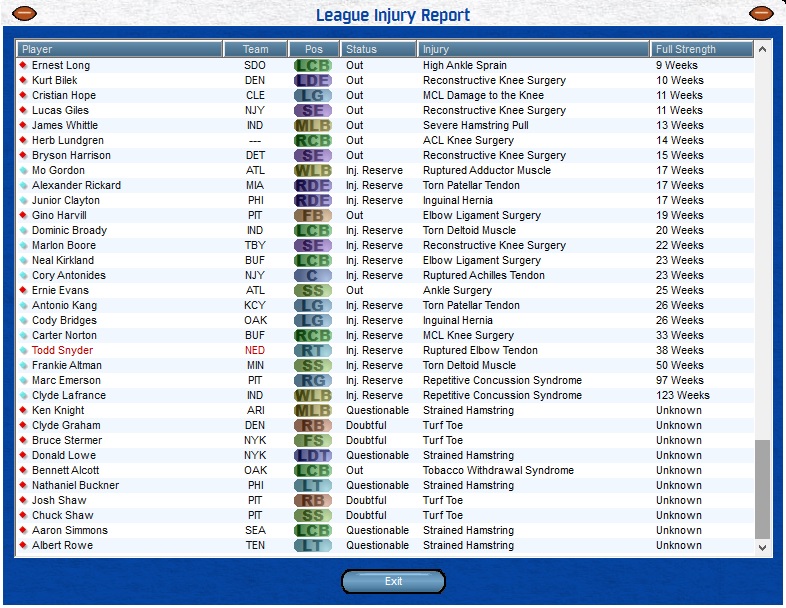
Task: Click the red diamond marker beside Kurt Bilek
Action: pos(23,81)
